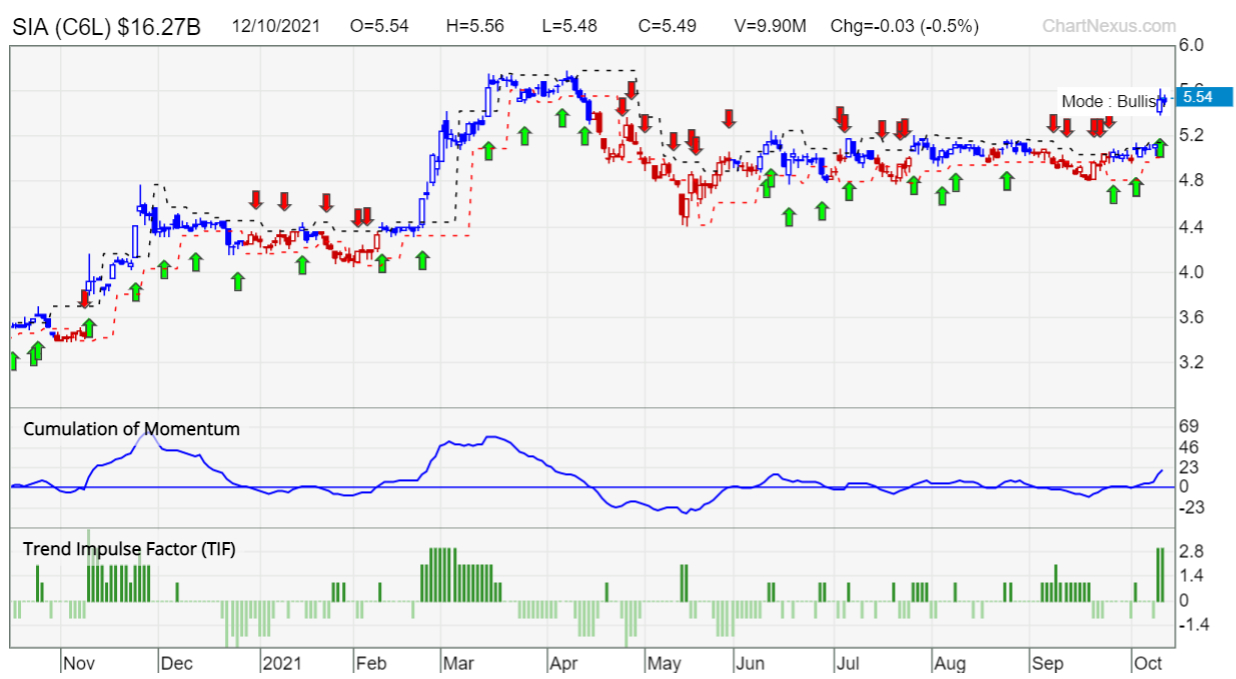Screen dimensions: 1236x679
Task: Click the 3.2 price axis label
Action: tap(1193, 363)
